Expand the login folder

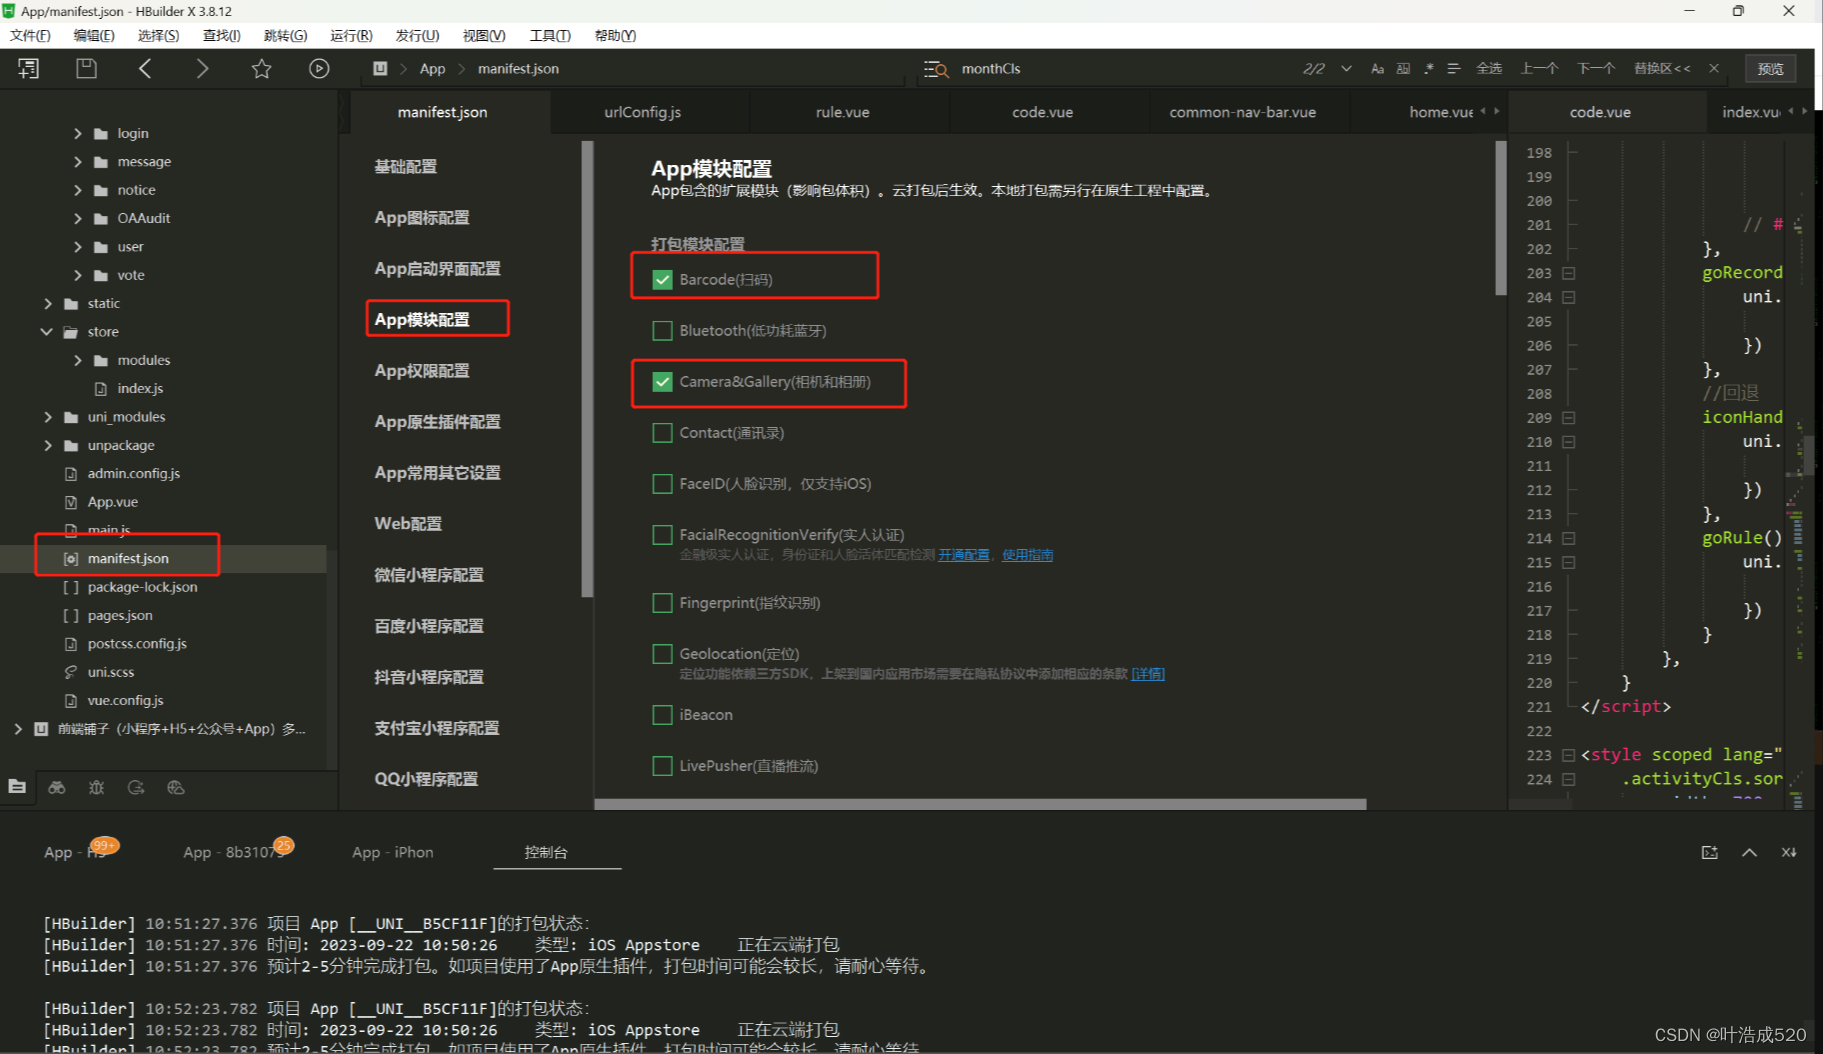(x=78, y=133)
